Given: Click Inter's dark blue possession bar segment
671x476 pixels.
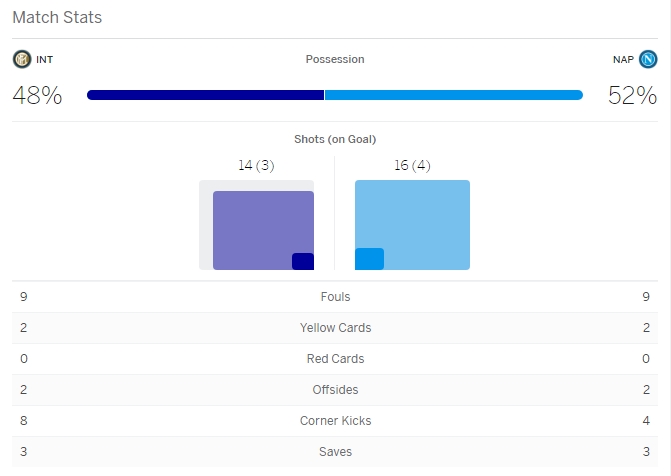Looking at the screenshot, I should pyautogui.click(x=205, y=95).
